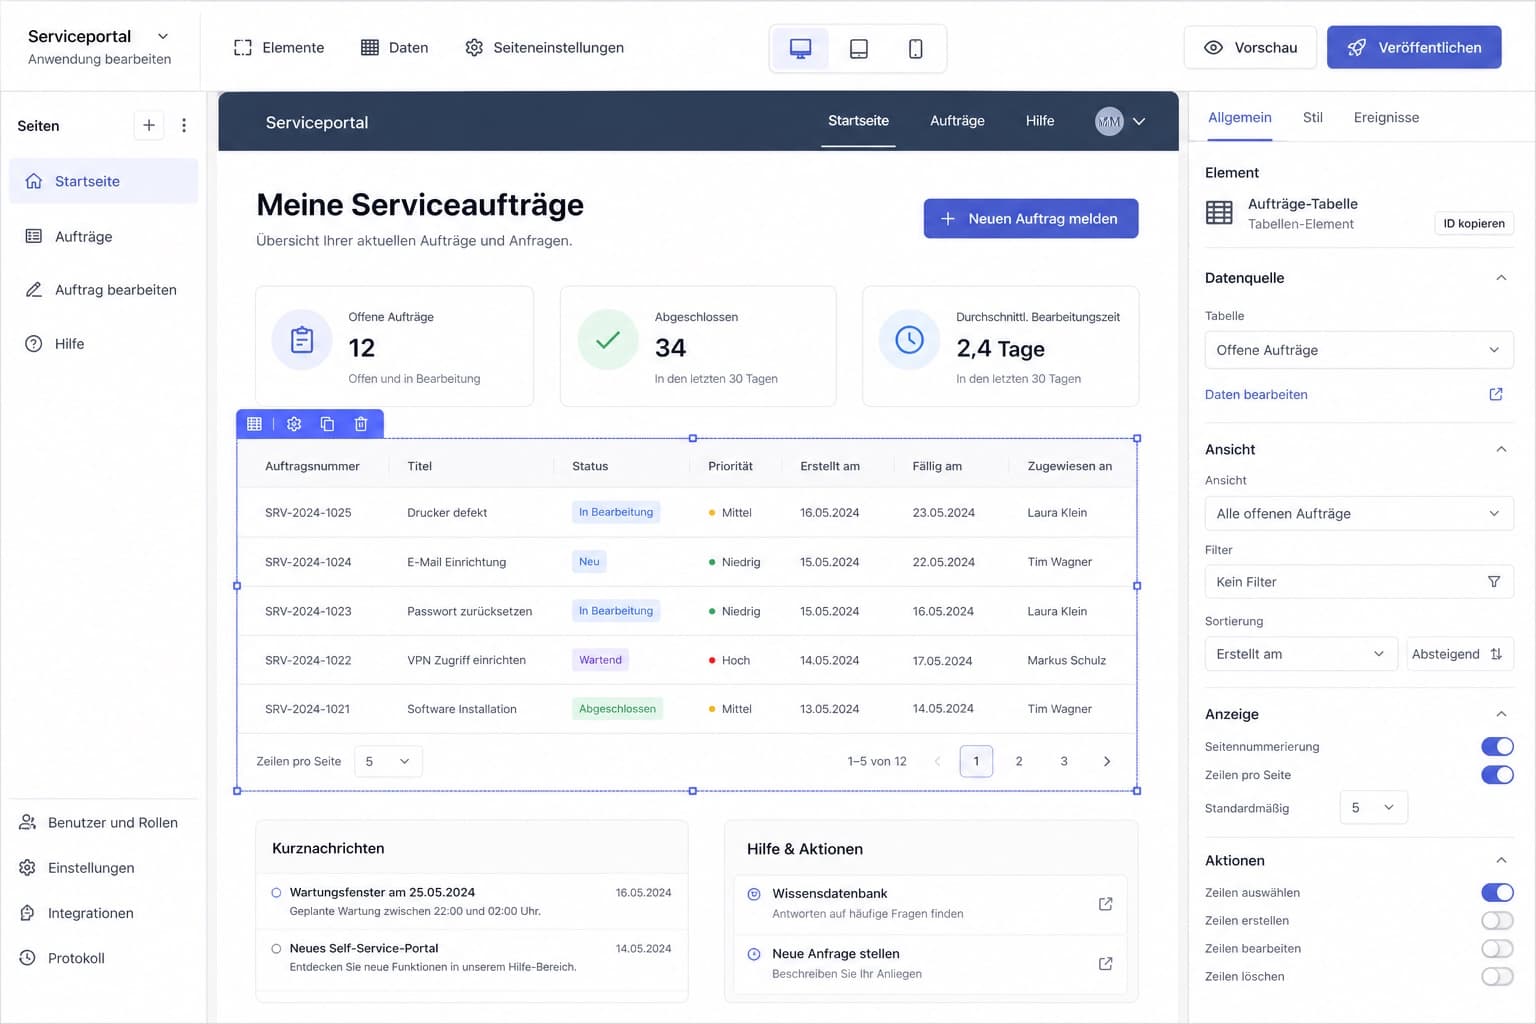The image size is (1536, 1024).
Task: Click the table icon in element toolbar
Action: coord(254,424)
